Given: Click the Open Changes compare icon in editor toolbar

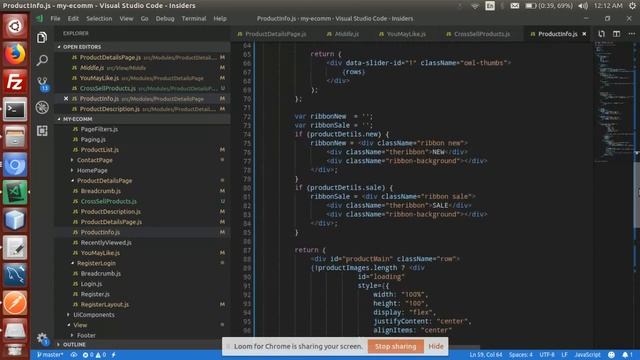Looking at the screenshot, I should pyautogui.click(x=601, y=34).
